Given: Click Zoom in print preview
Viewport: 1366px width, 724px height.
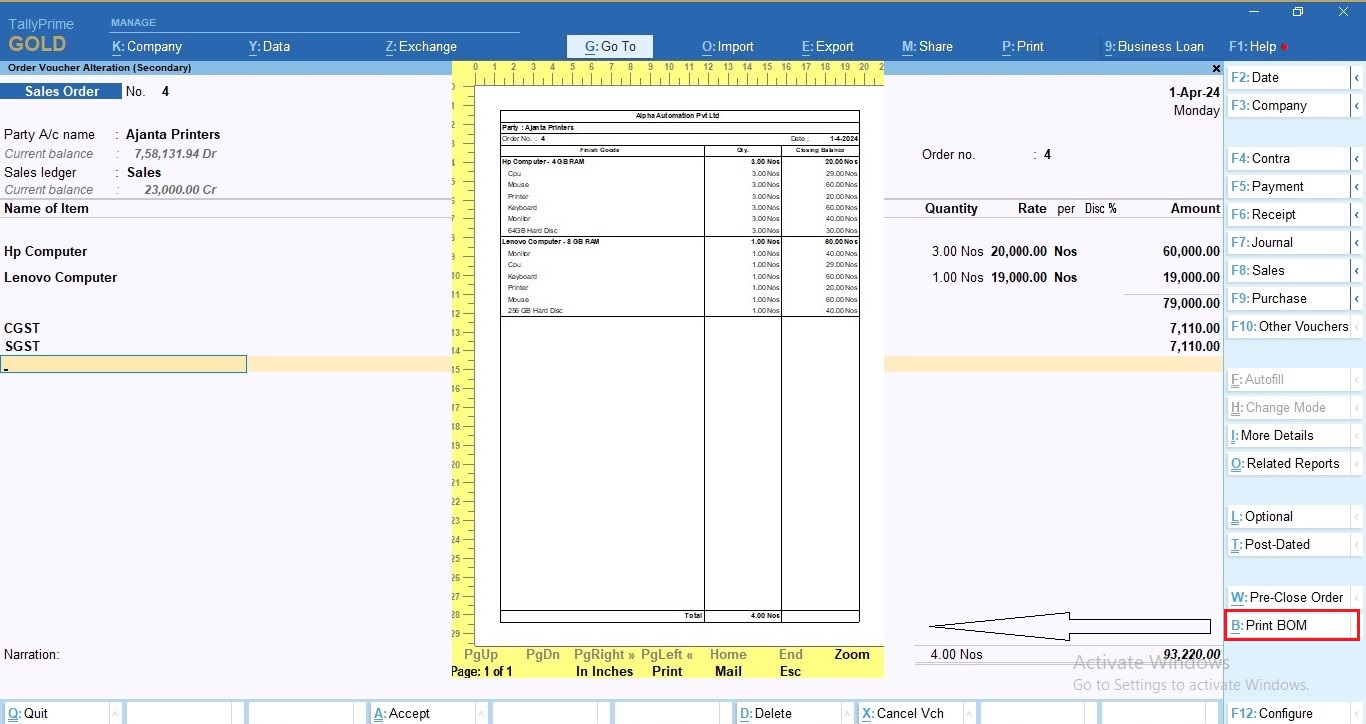Looking at the screenshot, I should pos(852,655).
